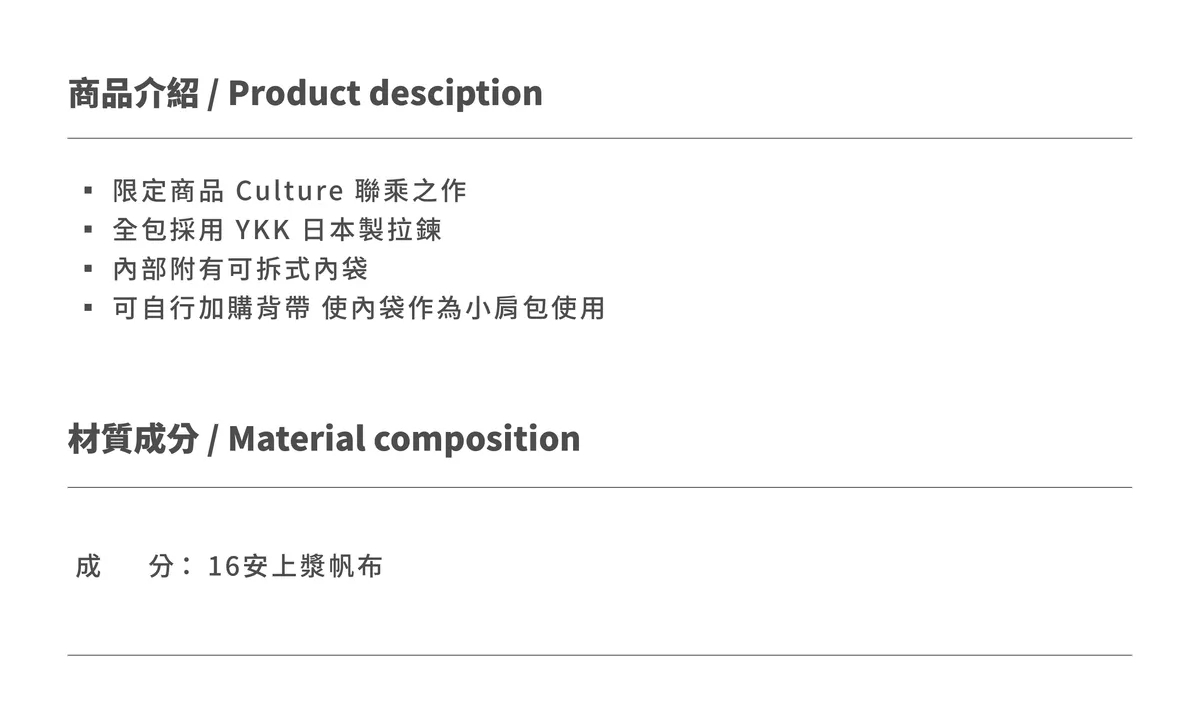Click the 16安上漿帆布 material value

[x=295, y=567]
